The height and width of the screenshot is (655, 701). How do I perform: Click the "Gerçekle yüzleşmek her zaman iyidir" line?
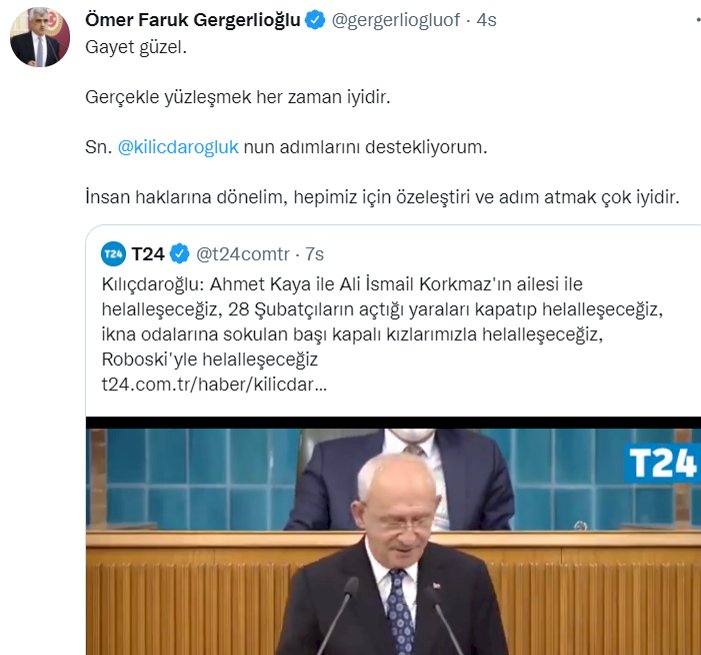[x=237, y=97]
